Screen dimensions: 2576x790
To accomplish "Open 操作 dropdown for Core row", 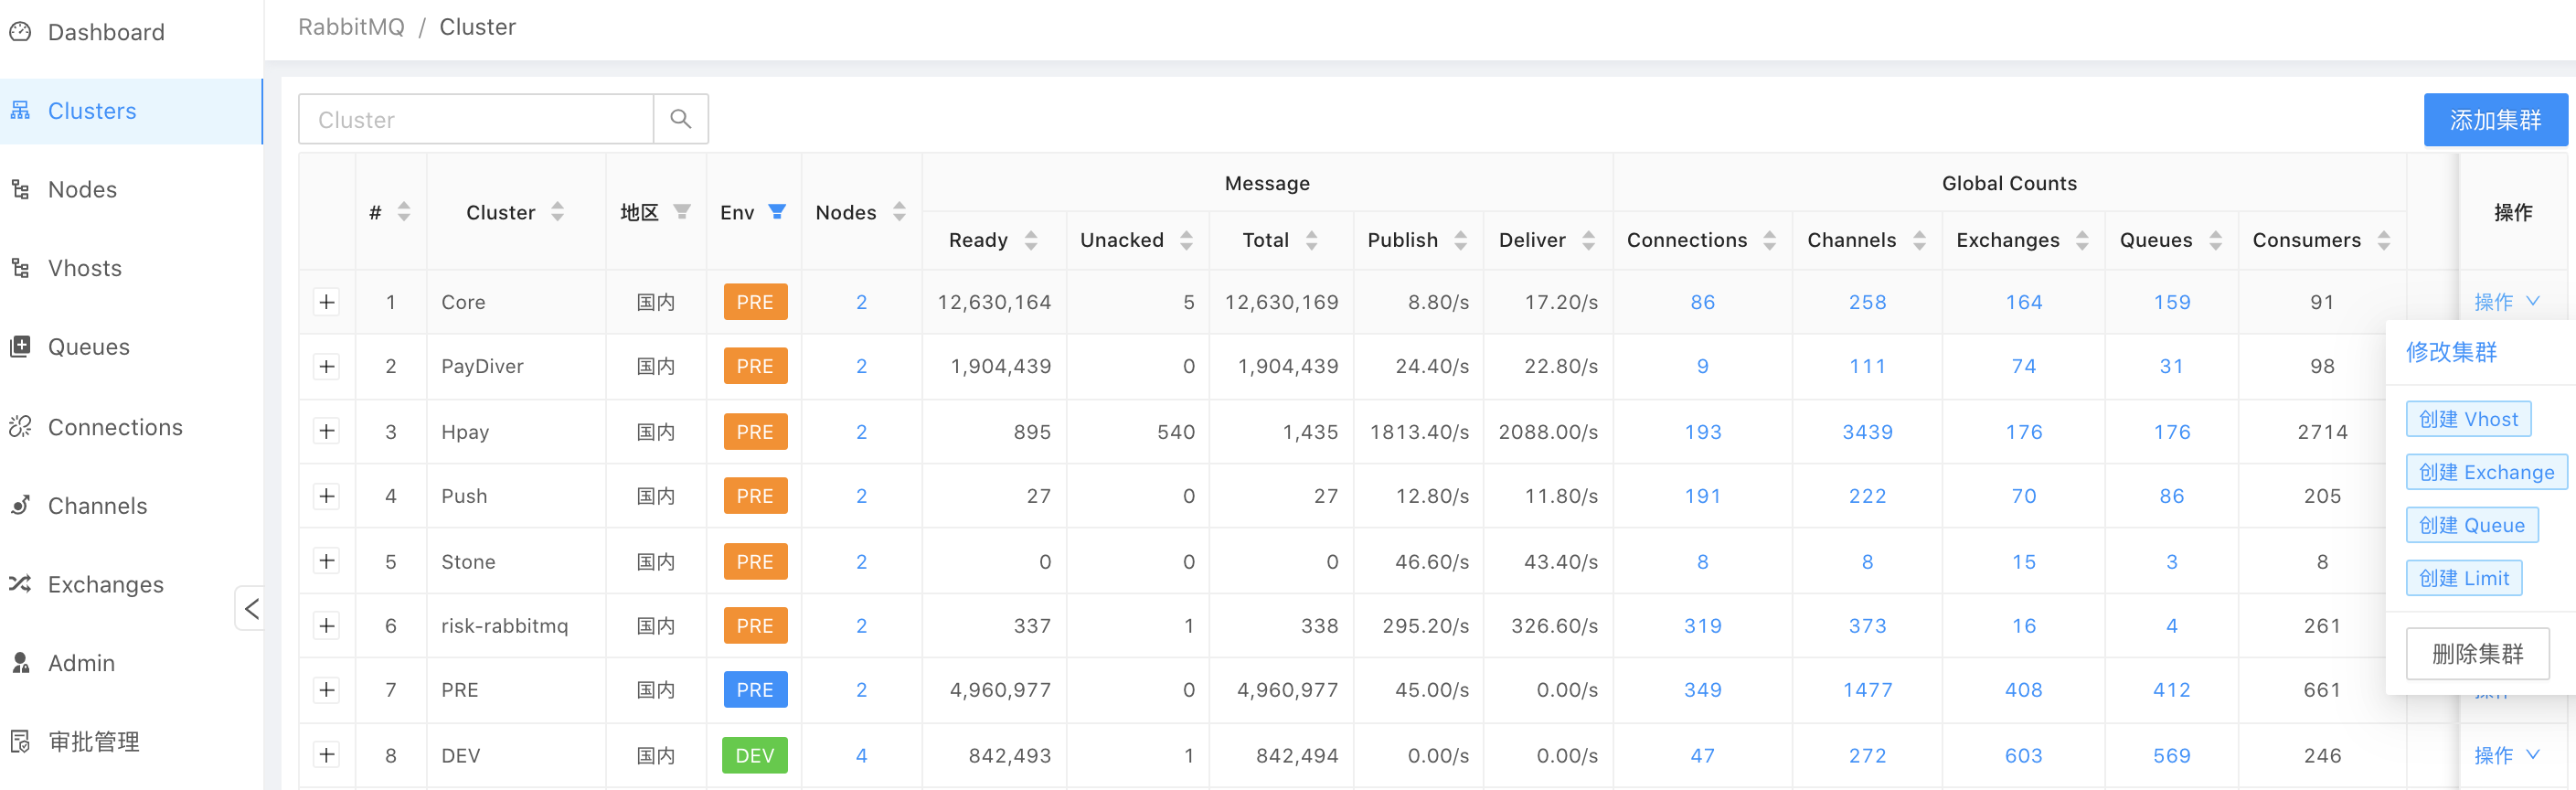I will point(2507,302).
